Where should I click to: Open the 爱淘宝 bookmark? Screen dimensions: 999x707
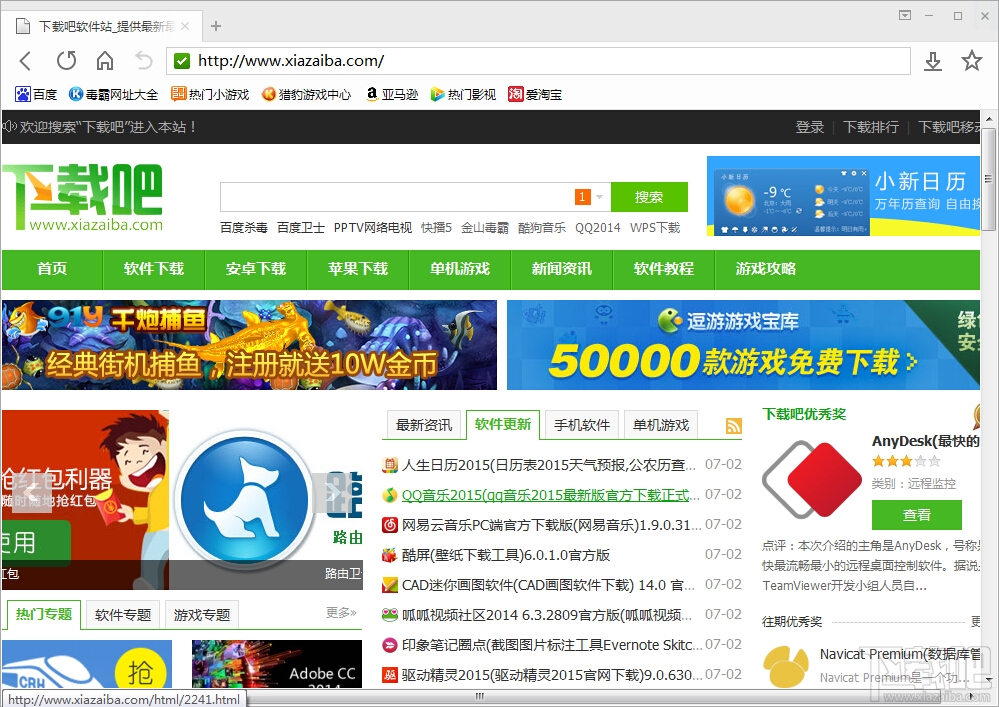point(535,94)
